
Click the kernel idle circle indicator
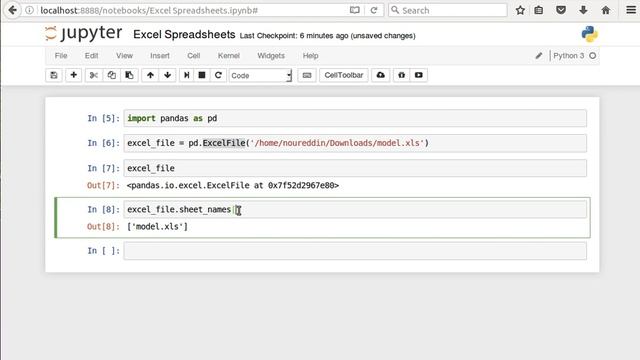(593, 56)
